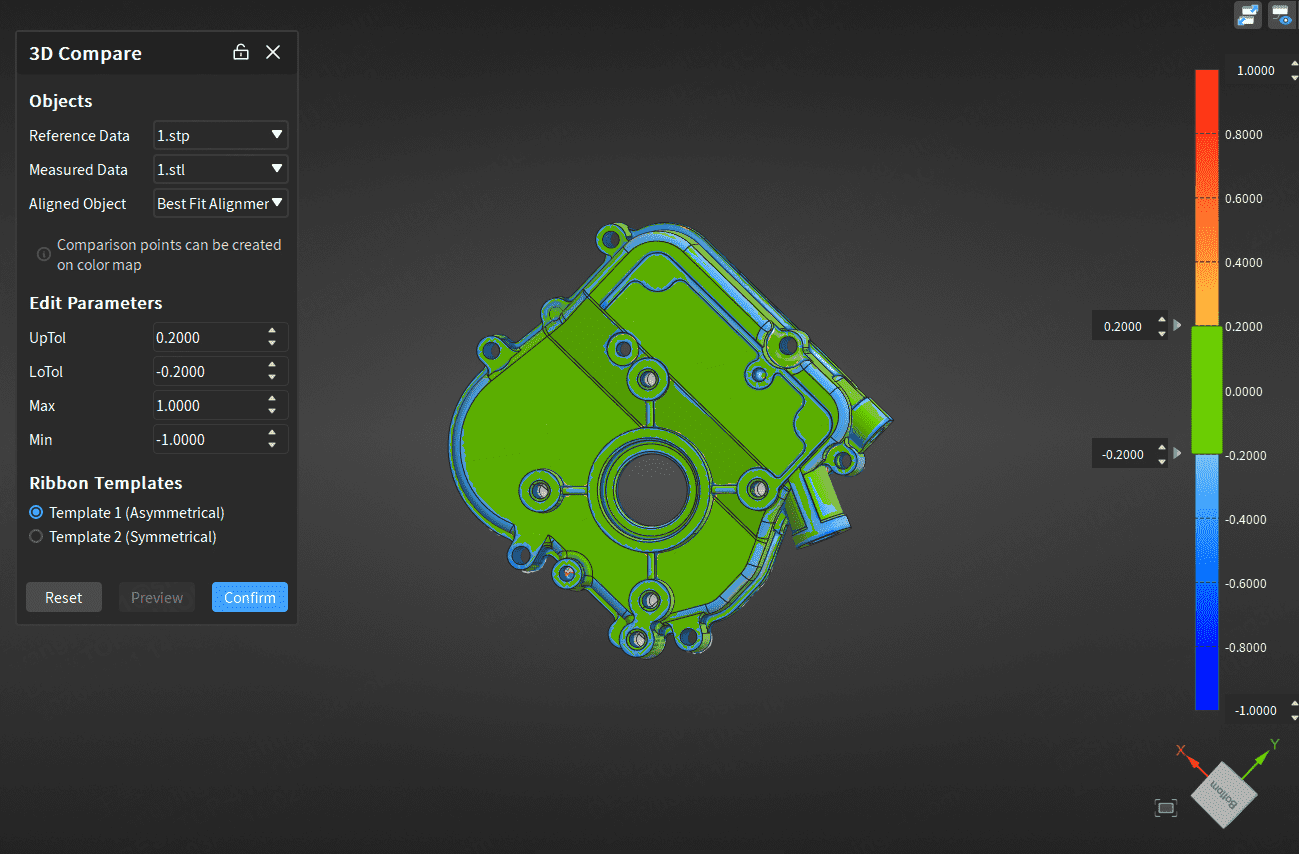The image size is (1299, 854).
Task: Click the '0.8000' scale label
Action: coord(1244,134)
